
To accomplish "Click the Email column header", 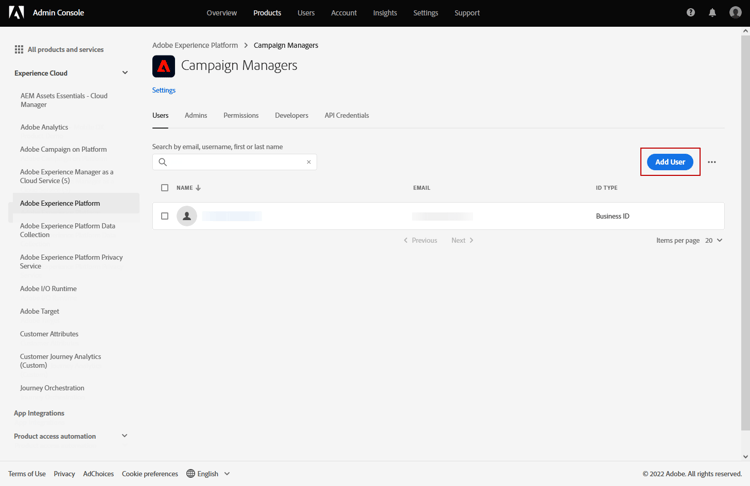I will (421, 188).
